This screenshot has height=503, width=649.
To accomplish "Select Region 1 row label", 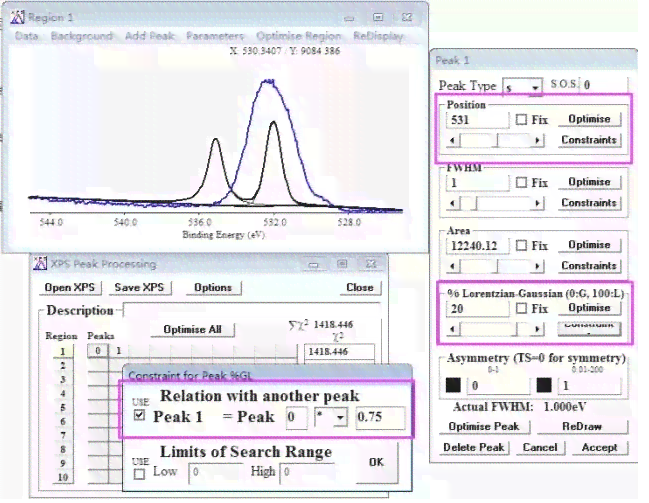I will pyautogui.click(x=63, y=351).
